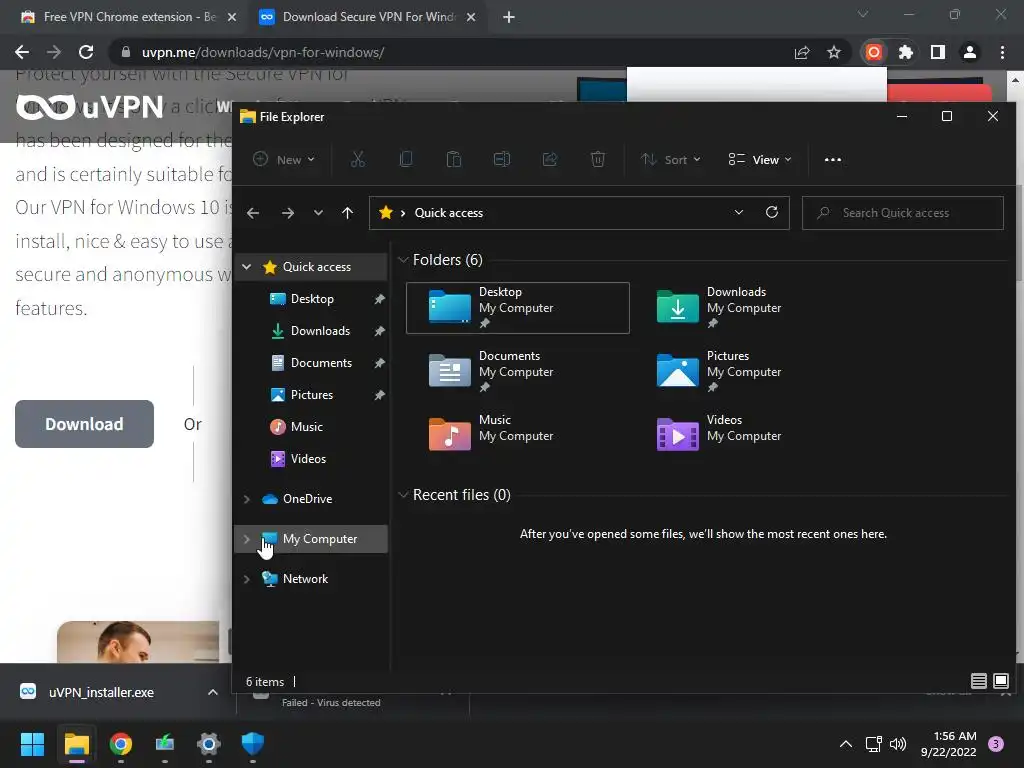
Task: Bookmark this page with the star icon
Action: click(834, 52)
